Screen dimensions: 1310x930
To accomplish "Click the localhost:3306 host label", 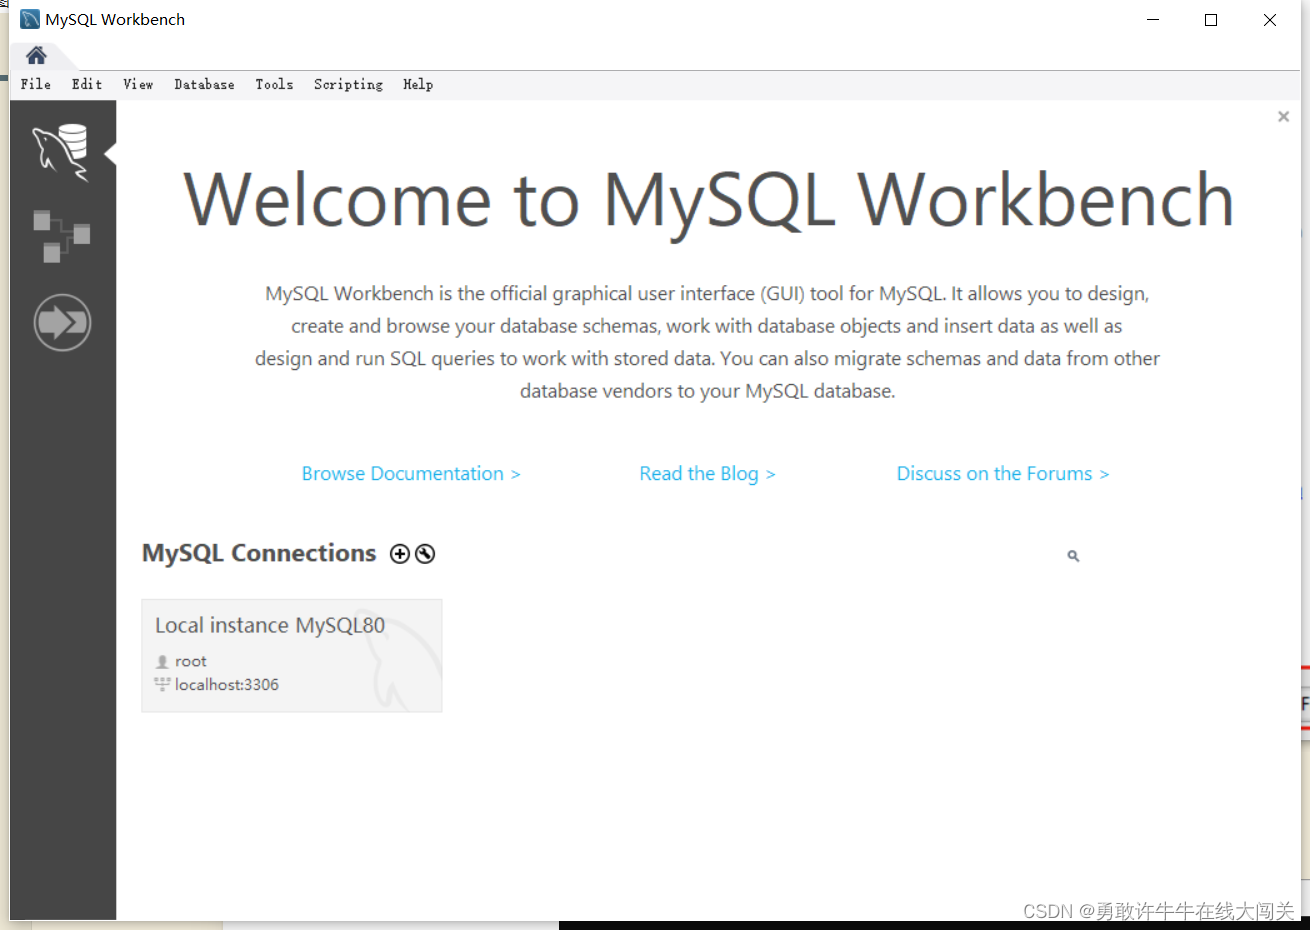I will [x=226, y=685].
